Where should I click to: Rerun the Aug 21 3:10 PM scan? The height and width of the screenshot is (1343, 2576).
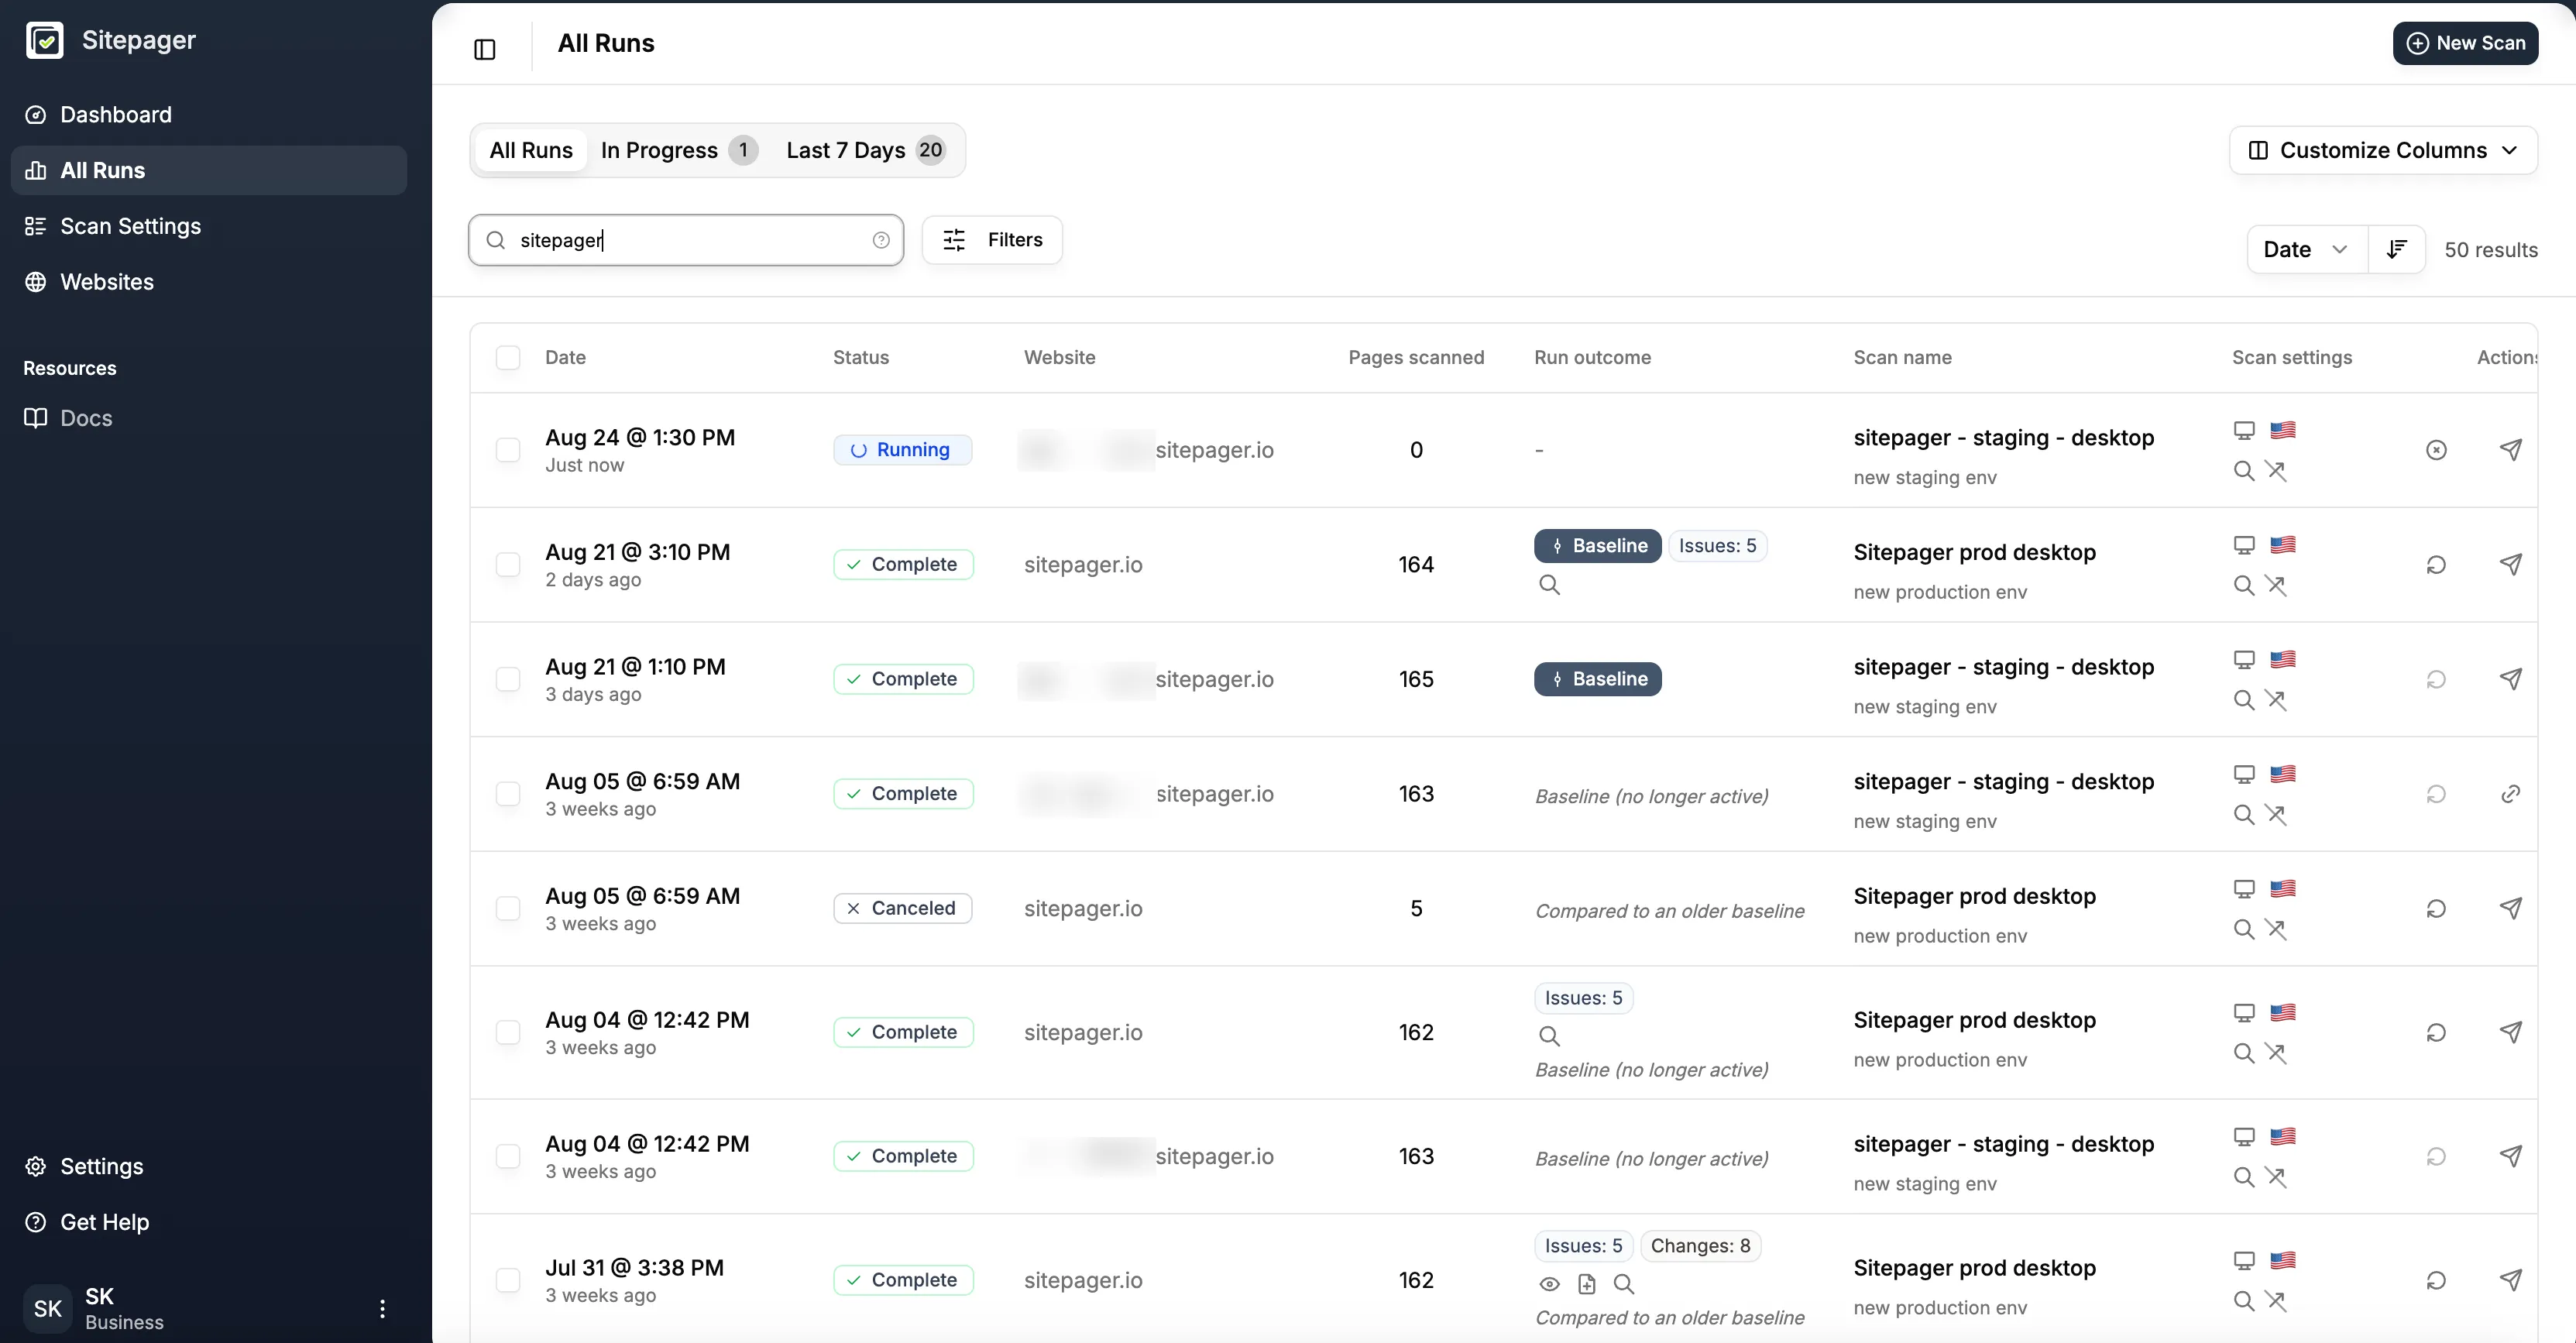(2437, 565)
